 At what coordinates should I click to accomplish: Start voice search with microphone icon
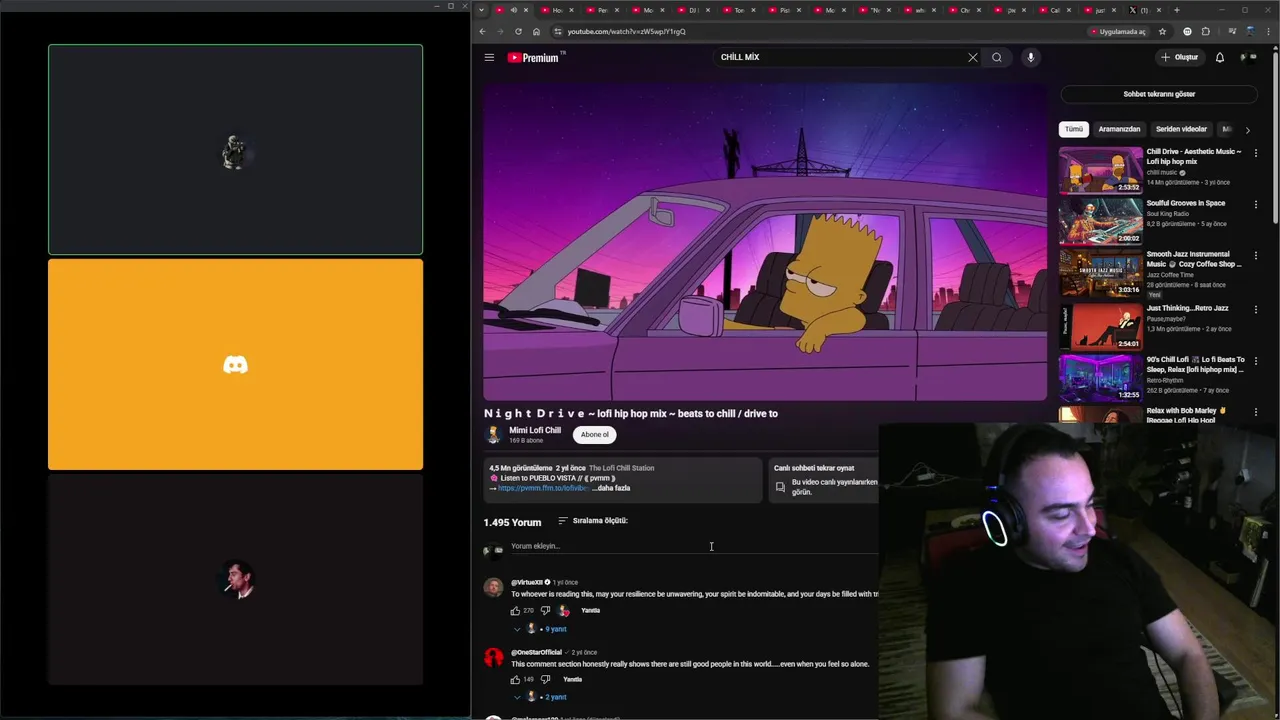1030,57
